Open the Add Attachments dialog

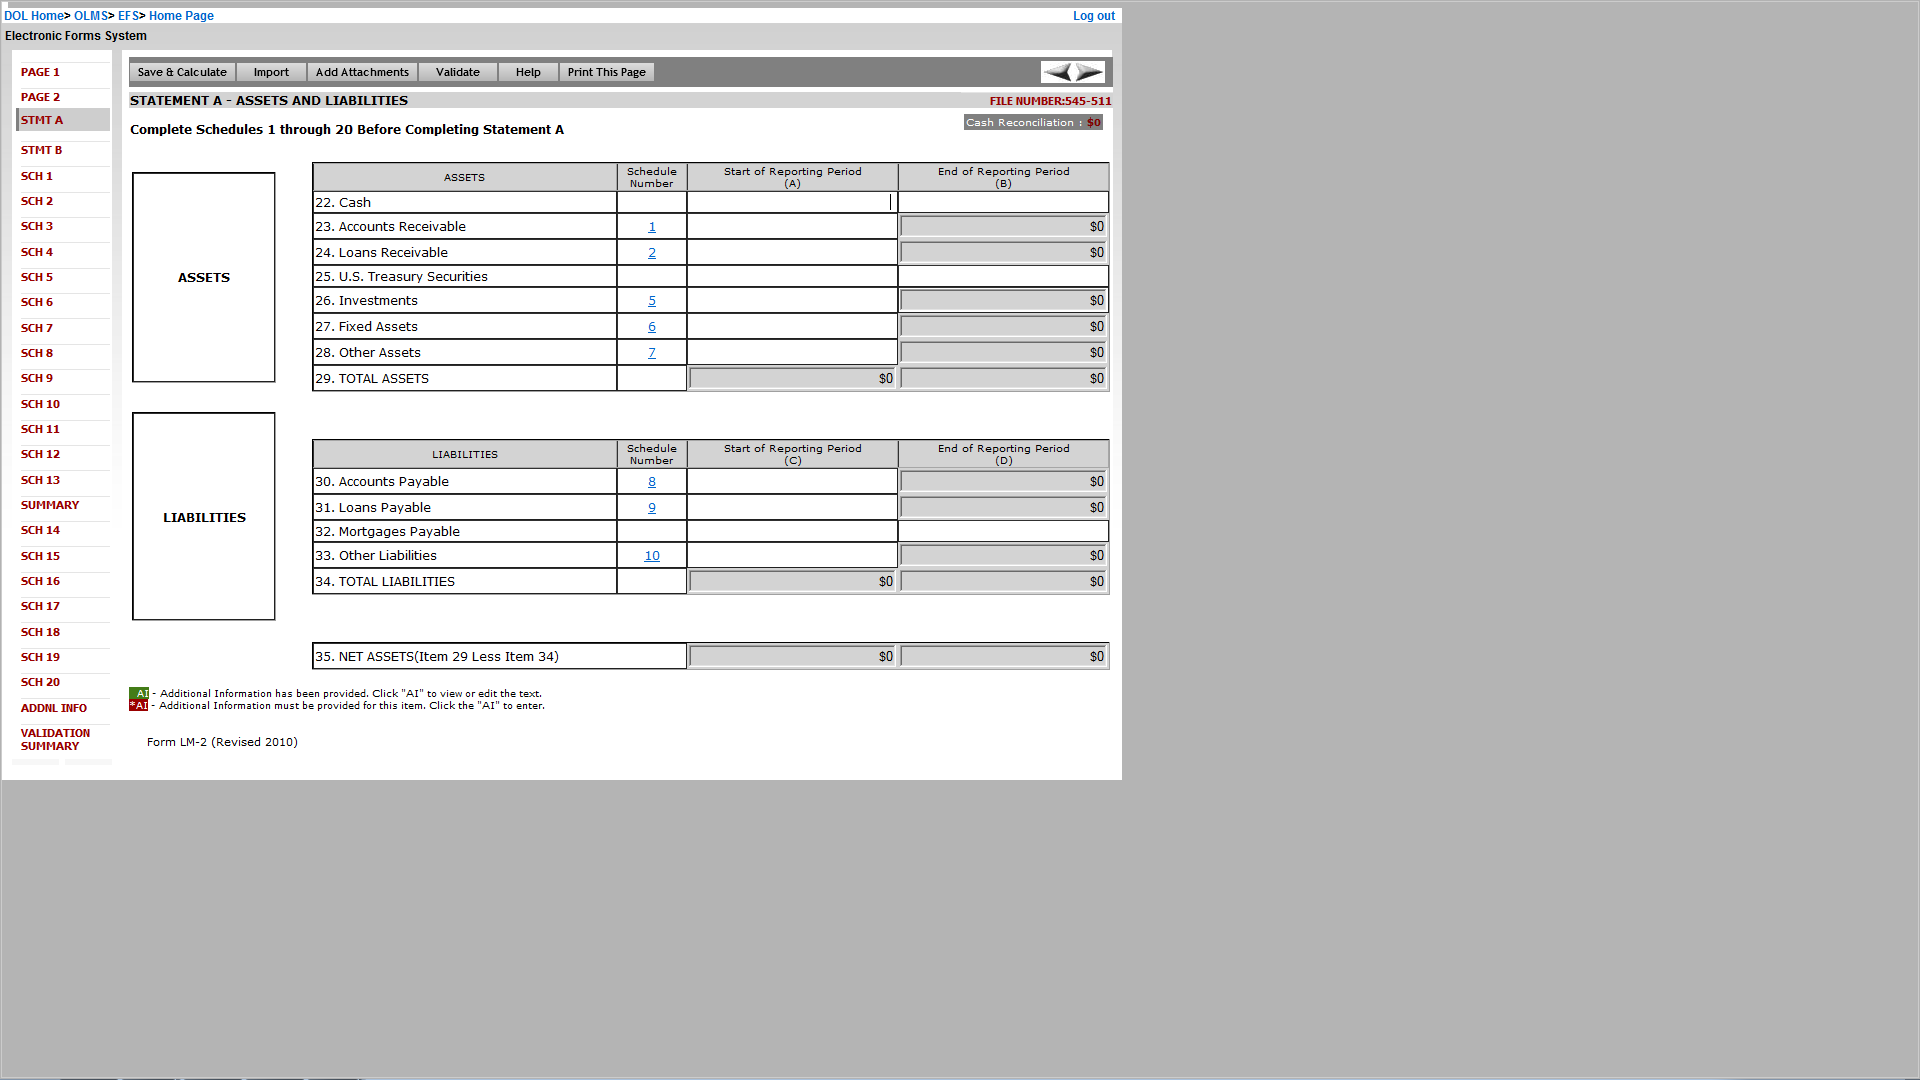(362, 72)
